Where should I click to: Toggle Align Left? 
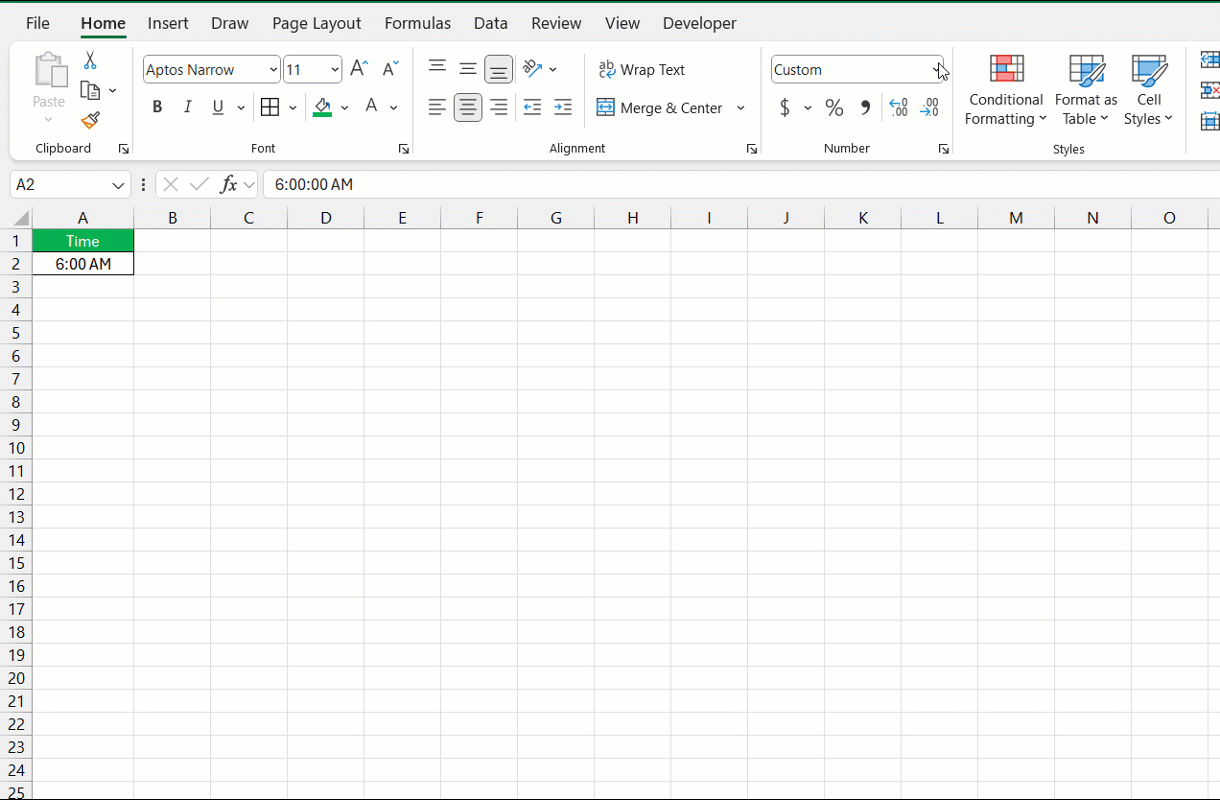(437, 107)
